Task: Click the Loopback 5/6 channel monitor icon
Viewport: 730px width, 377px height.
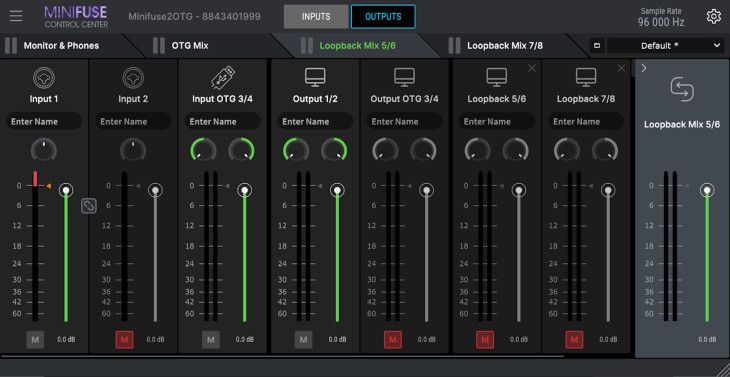Action: tap(497, 77)
